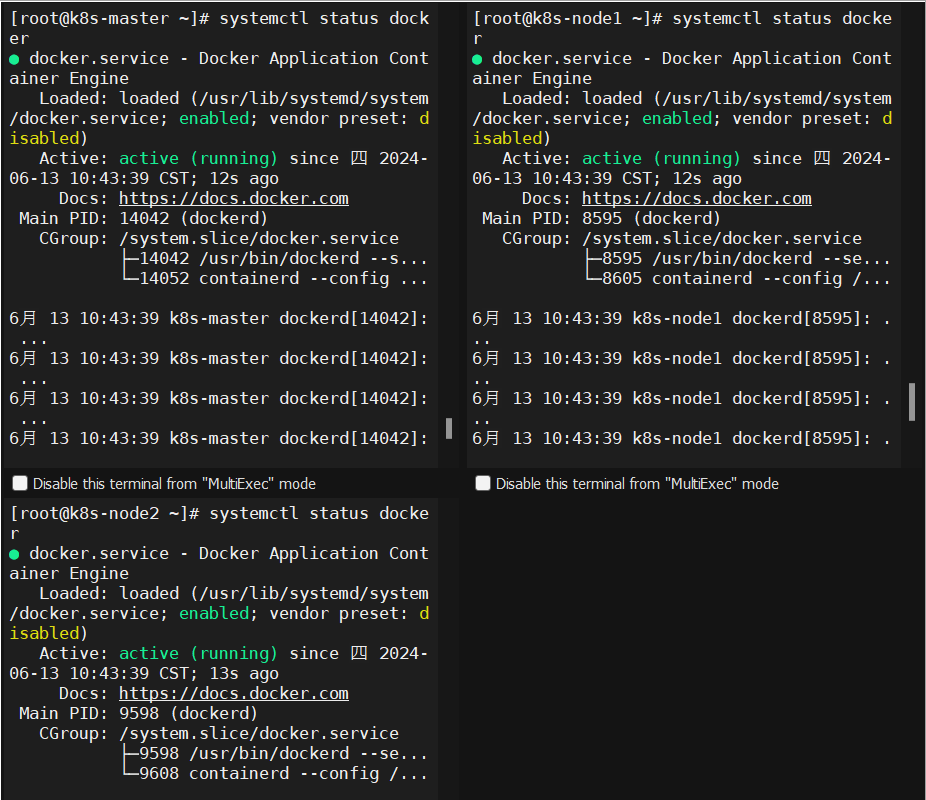Click the k8s-node1 terminal scrollbar thumb

coord(912,401)
